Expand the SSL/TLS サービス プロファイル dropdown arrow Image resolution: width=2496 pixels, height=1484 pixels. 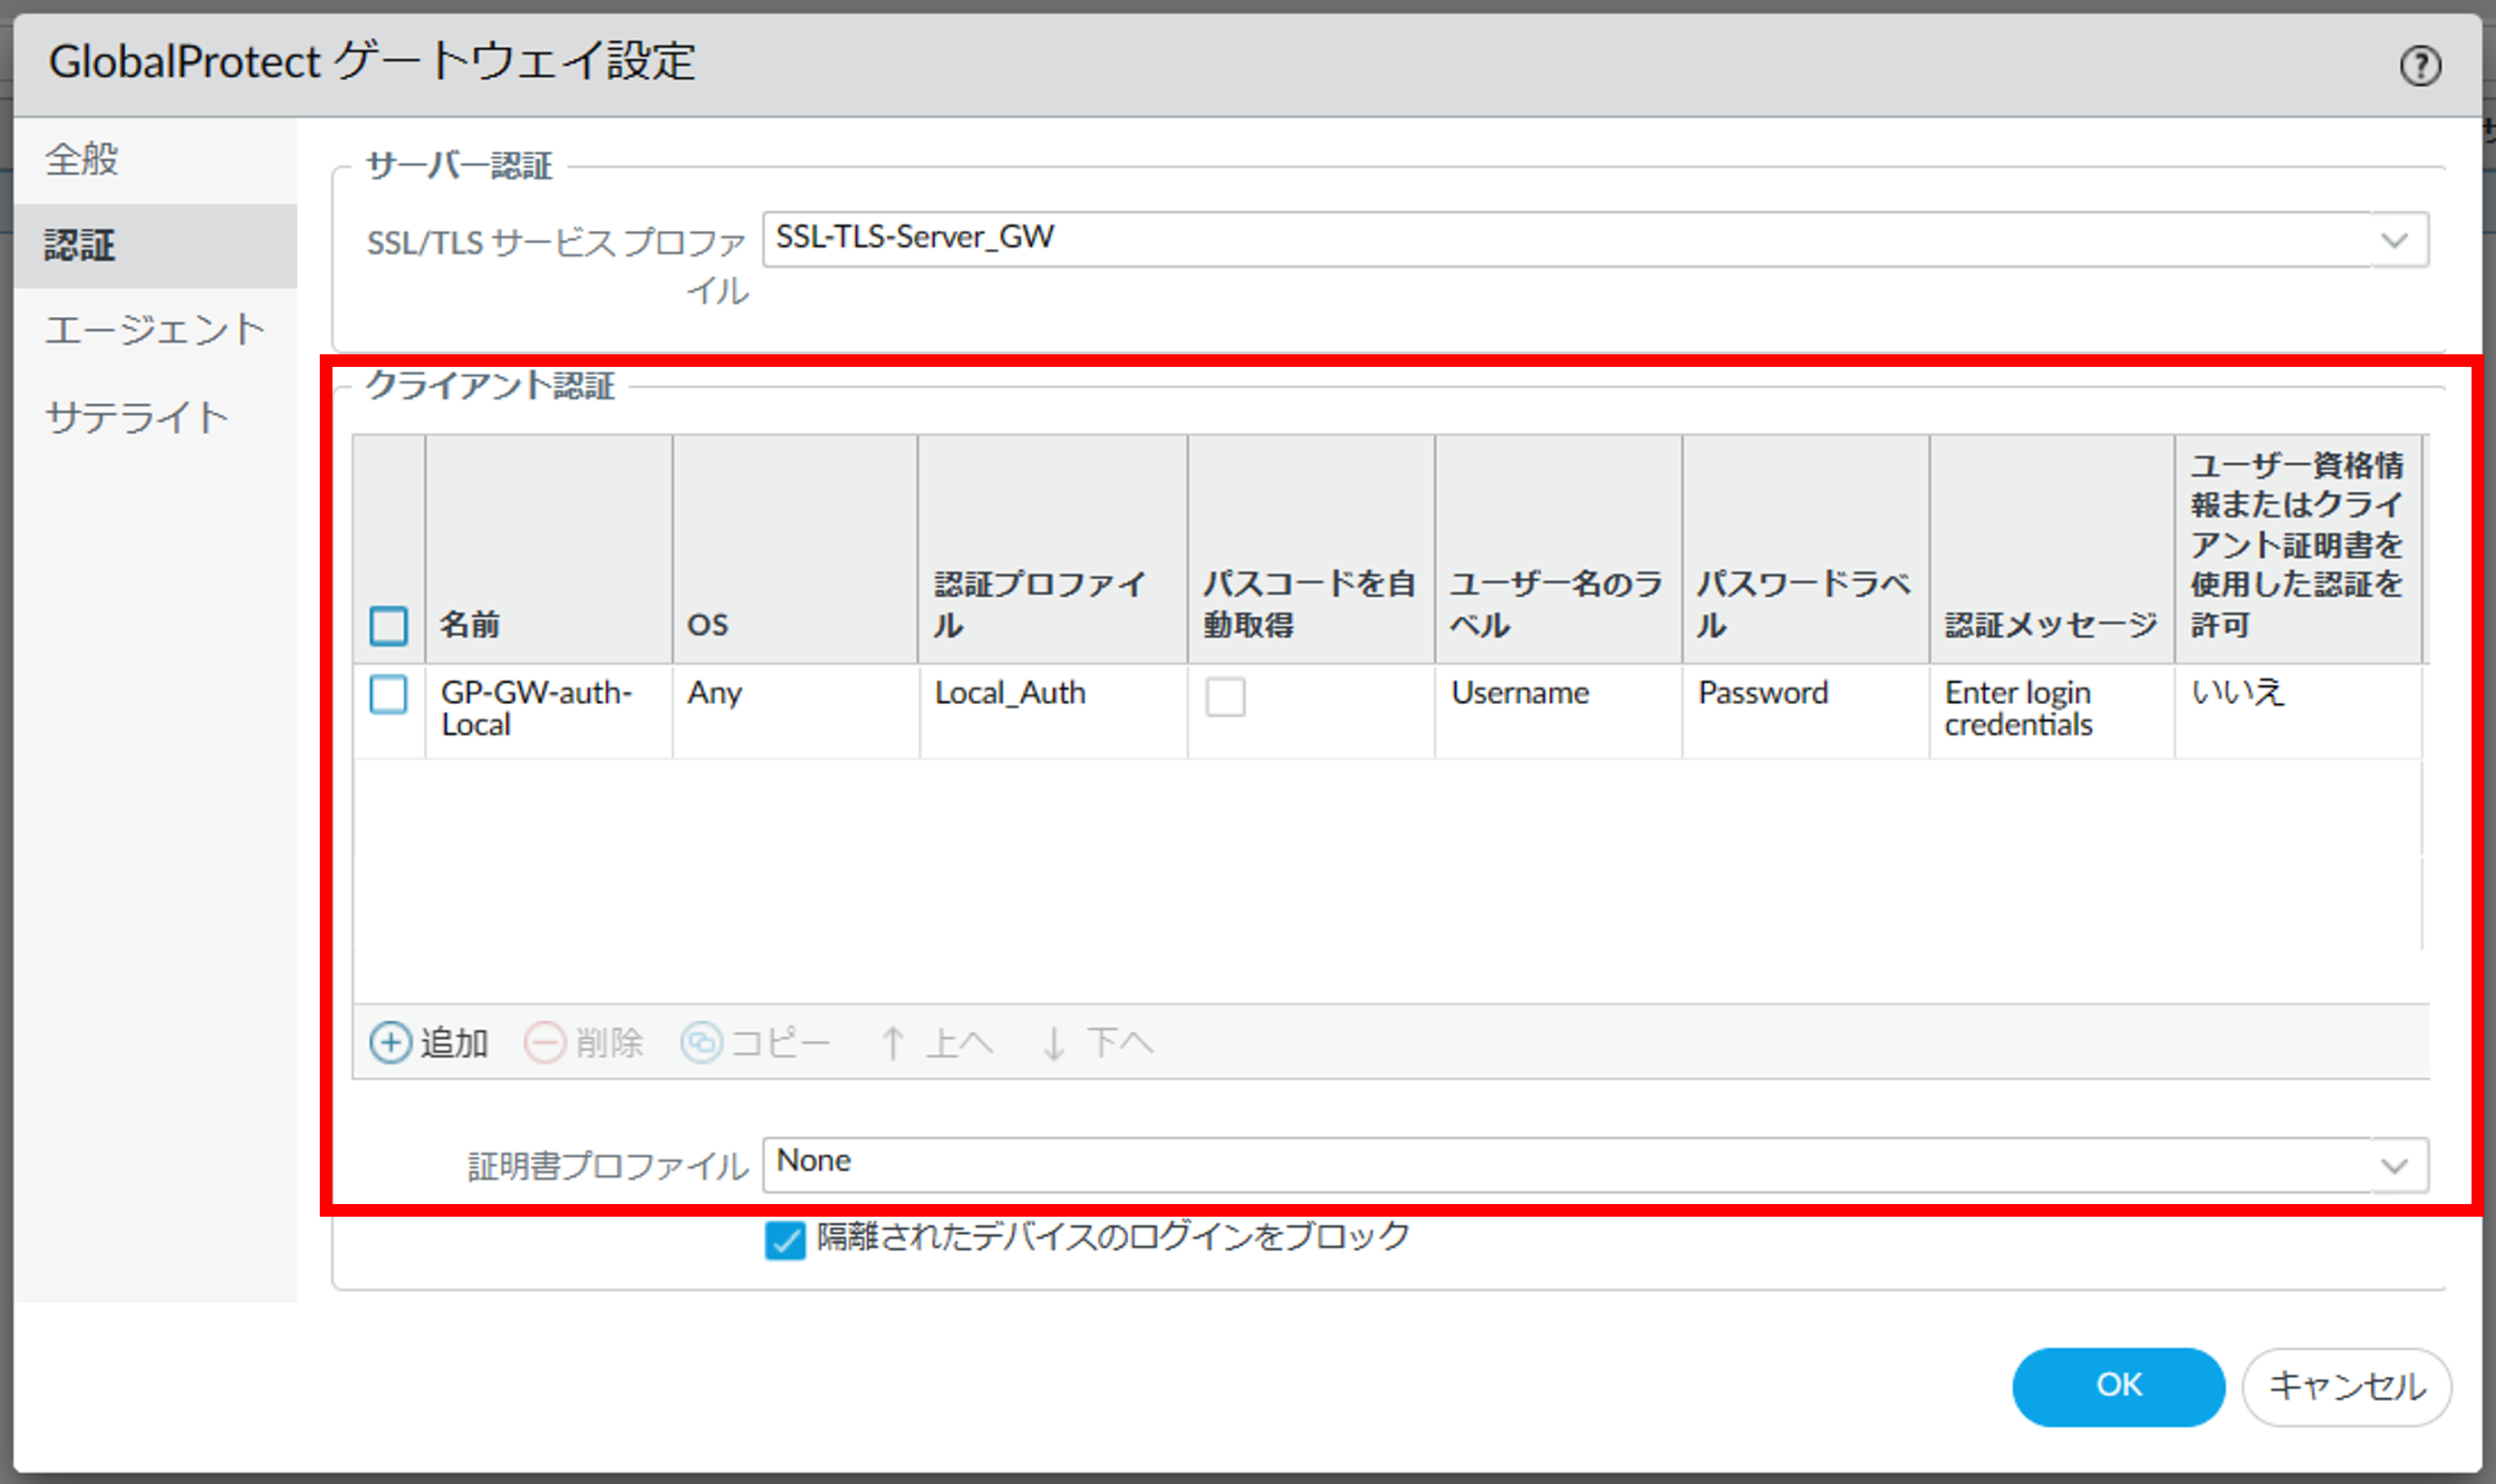(2394, 240)
